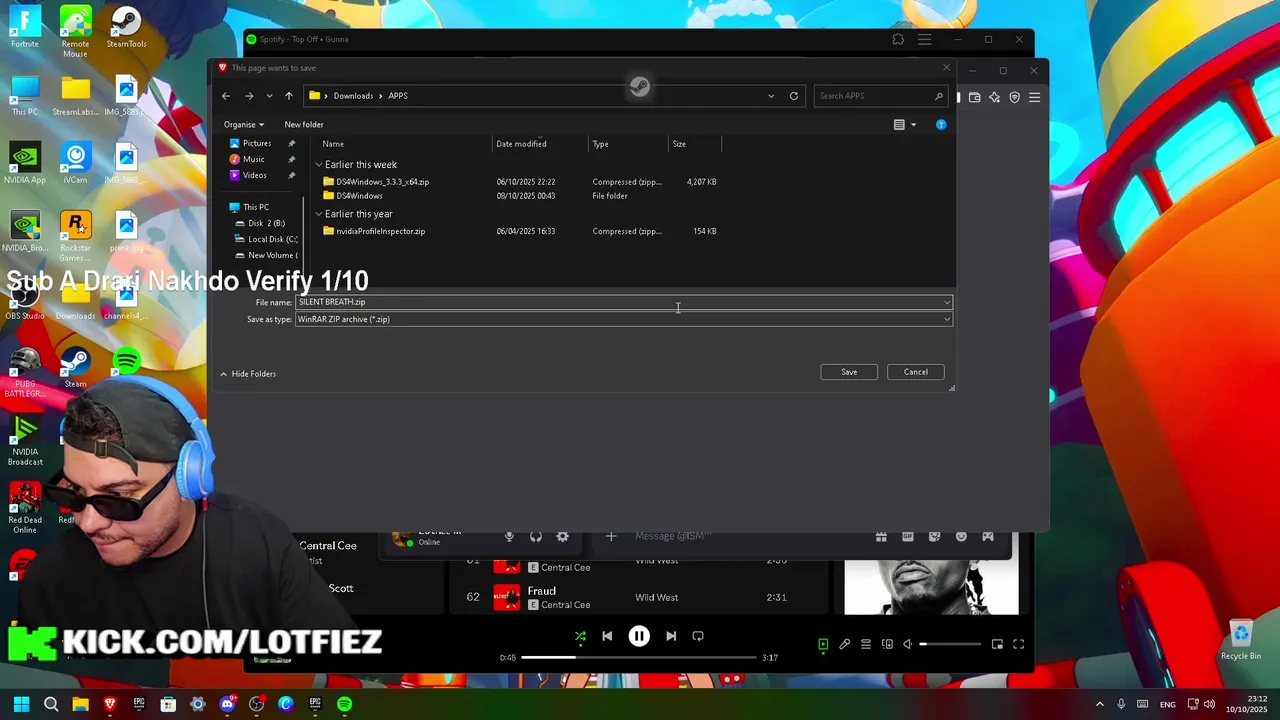Select Local Disk (C:) drive
Viewport: 1280px width, 720px height.
coord(272,239)
